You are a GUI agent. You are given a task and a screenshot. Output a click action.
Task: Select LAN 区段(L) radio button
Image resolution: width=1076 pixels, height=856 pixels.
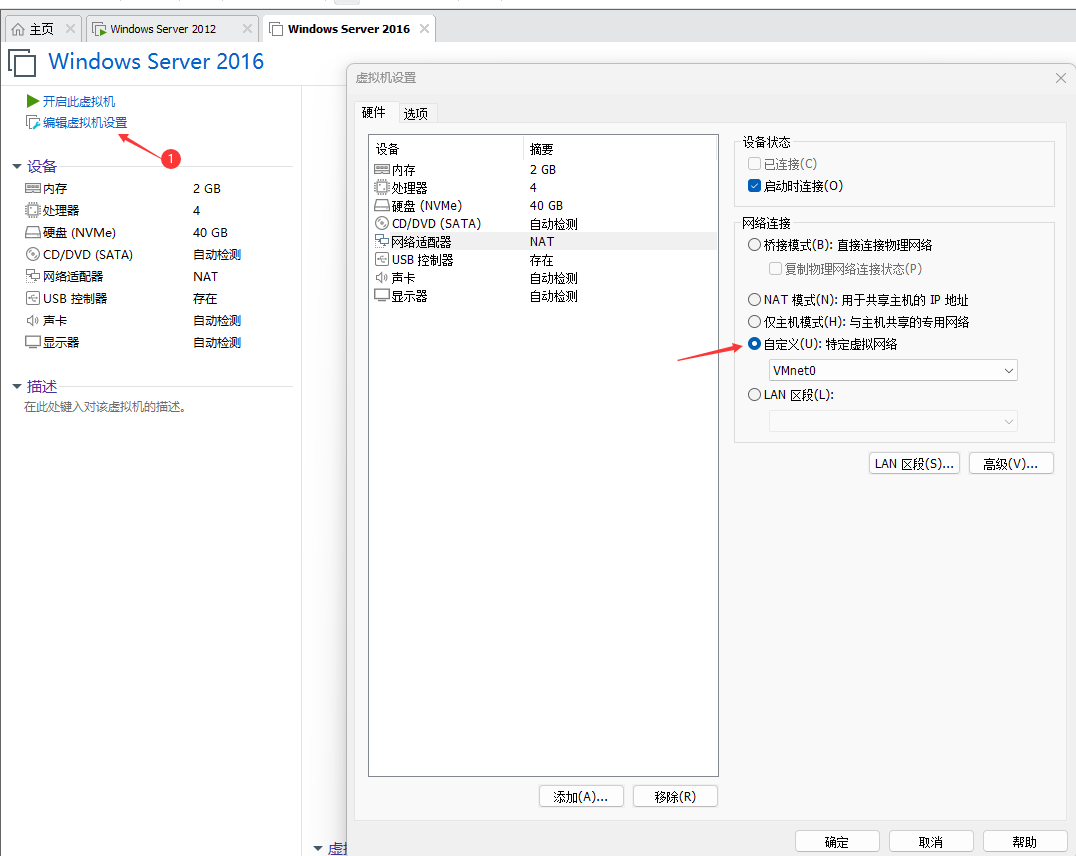coord(754,394)
